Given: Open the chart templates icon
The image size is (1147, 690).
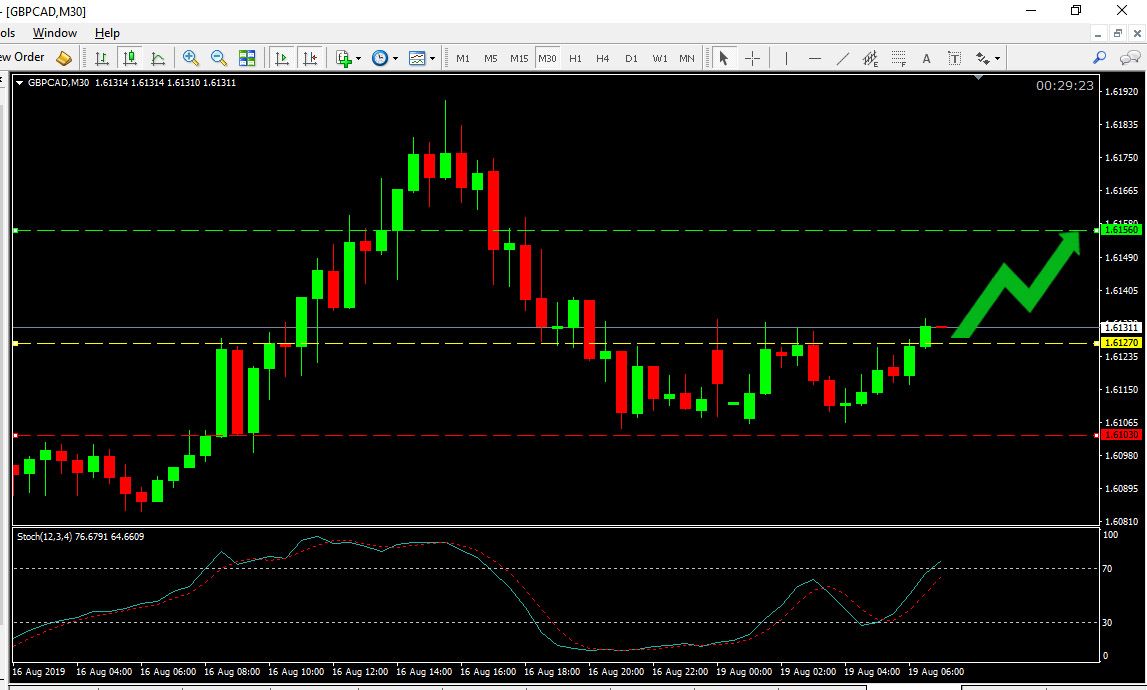Looking at the screenshot, I should [x=417, y=58].
